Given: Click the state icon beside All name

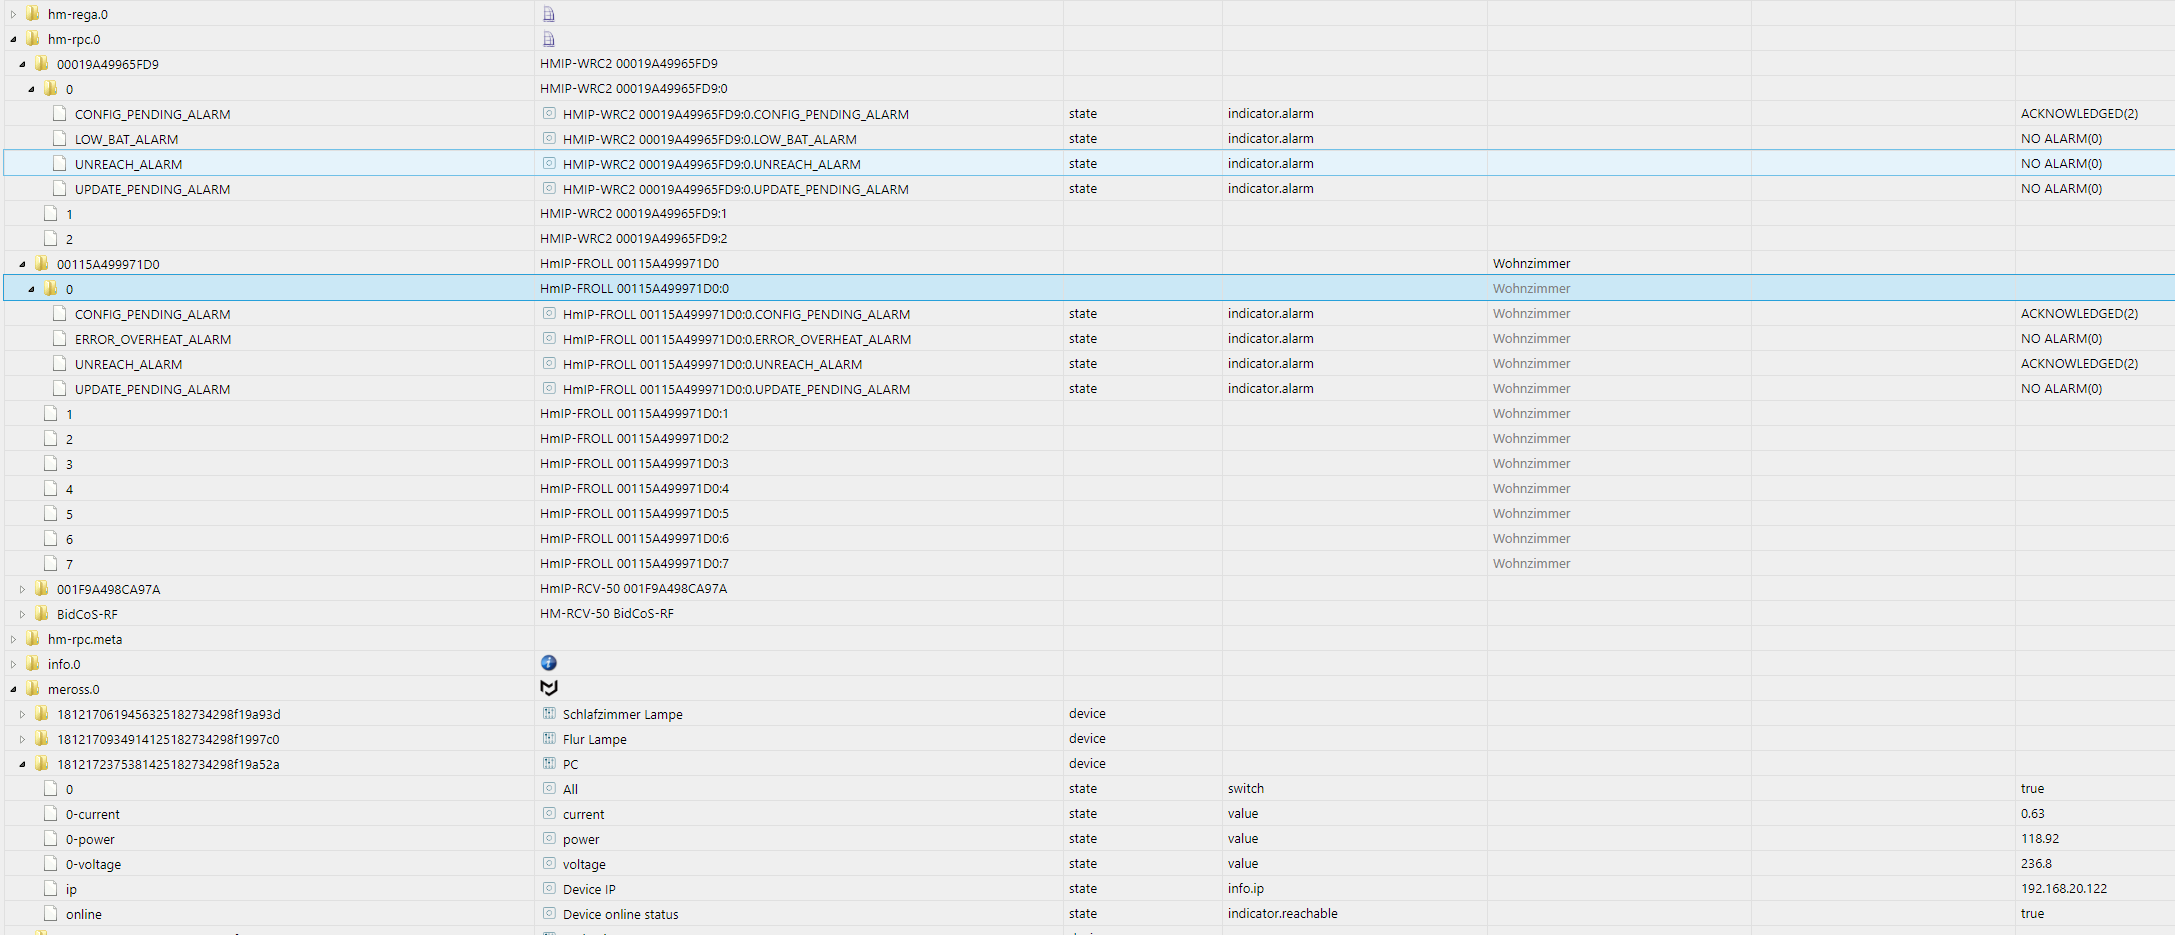Looking at the screenshot, I should 549,788.
